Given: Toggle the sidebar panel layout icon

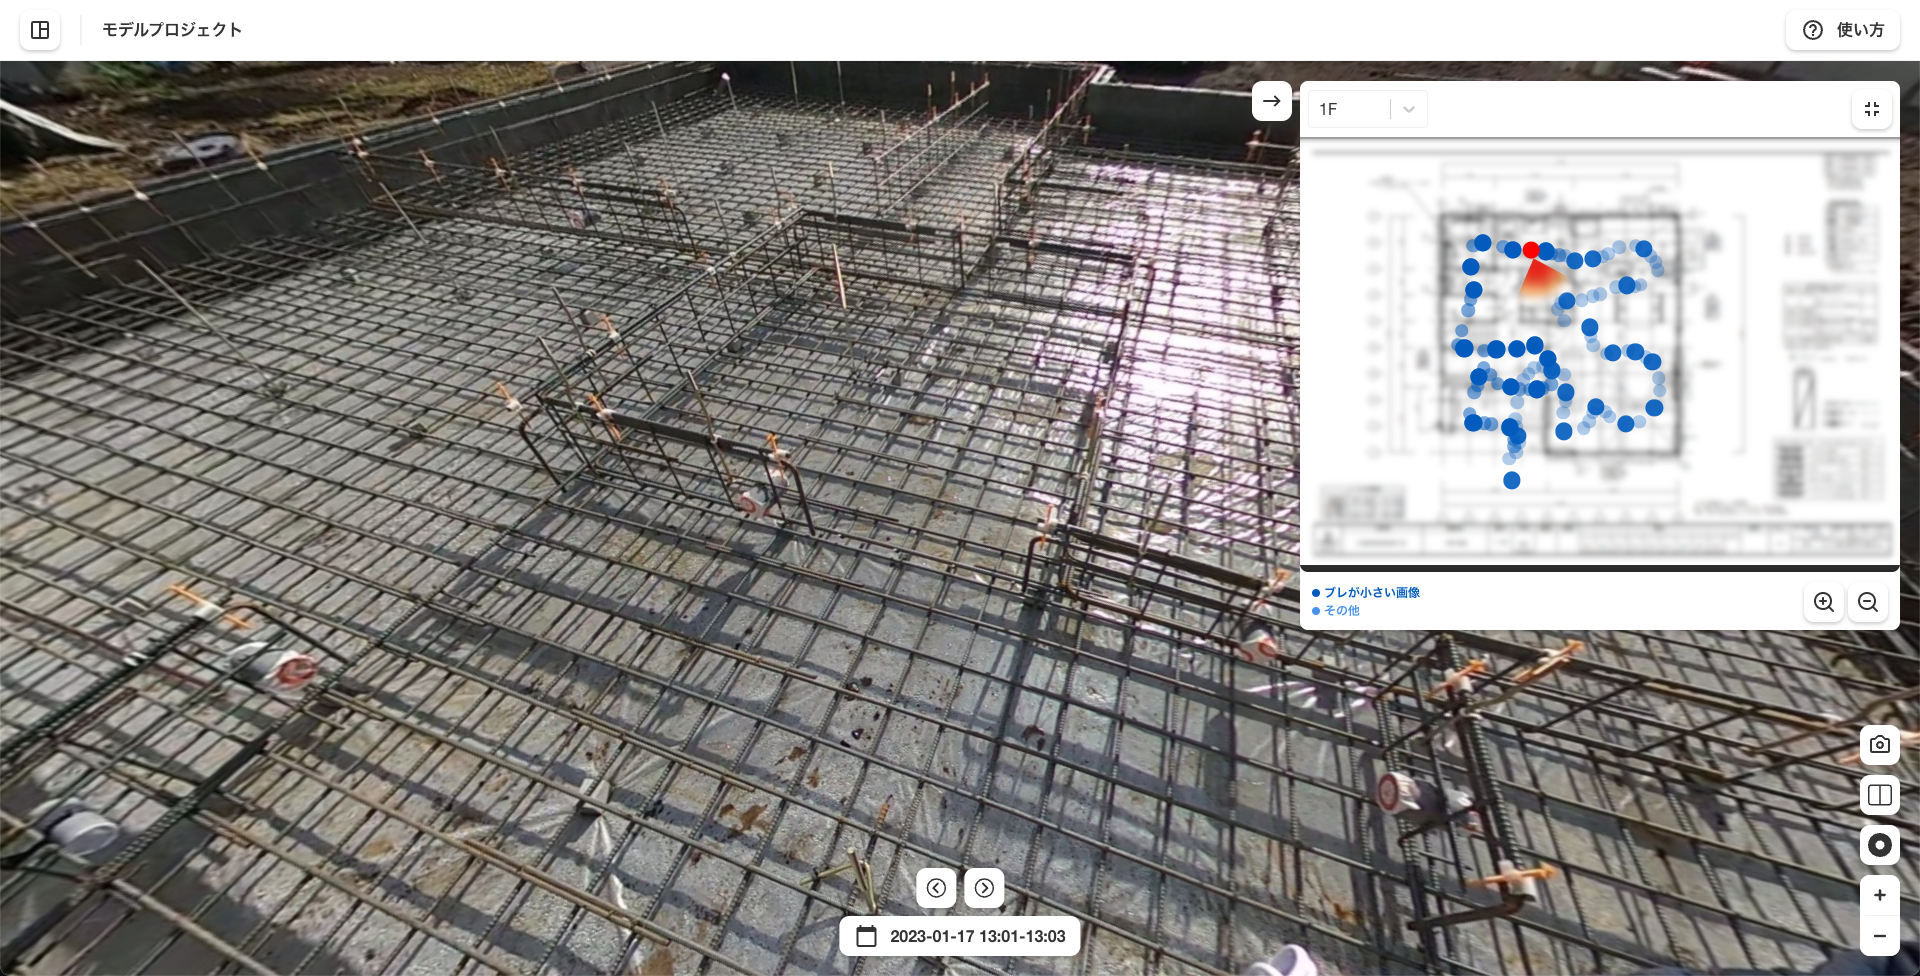Looking at the screenshot, I should [40, 30].
